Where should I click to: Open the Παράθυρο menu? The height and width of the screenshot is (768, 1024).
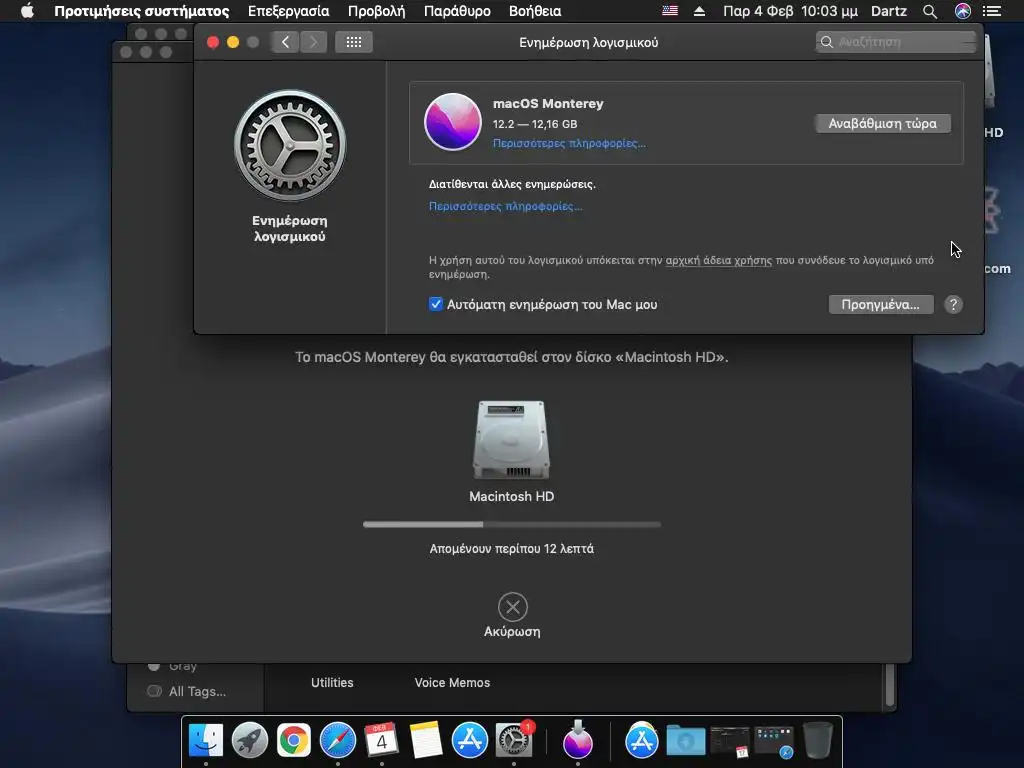pos(457,11)
